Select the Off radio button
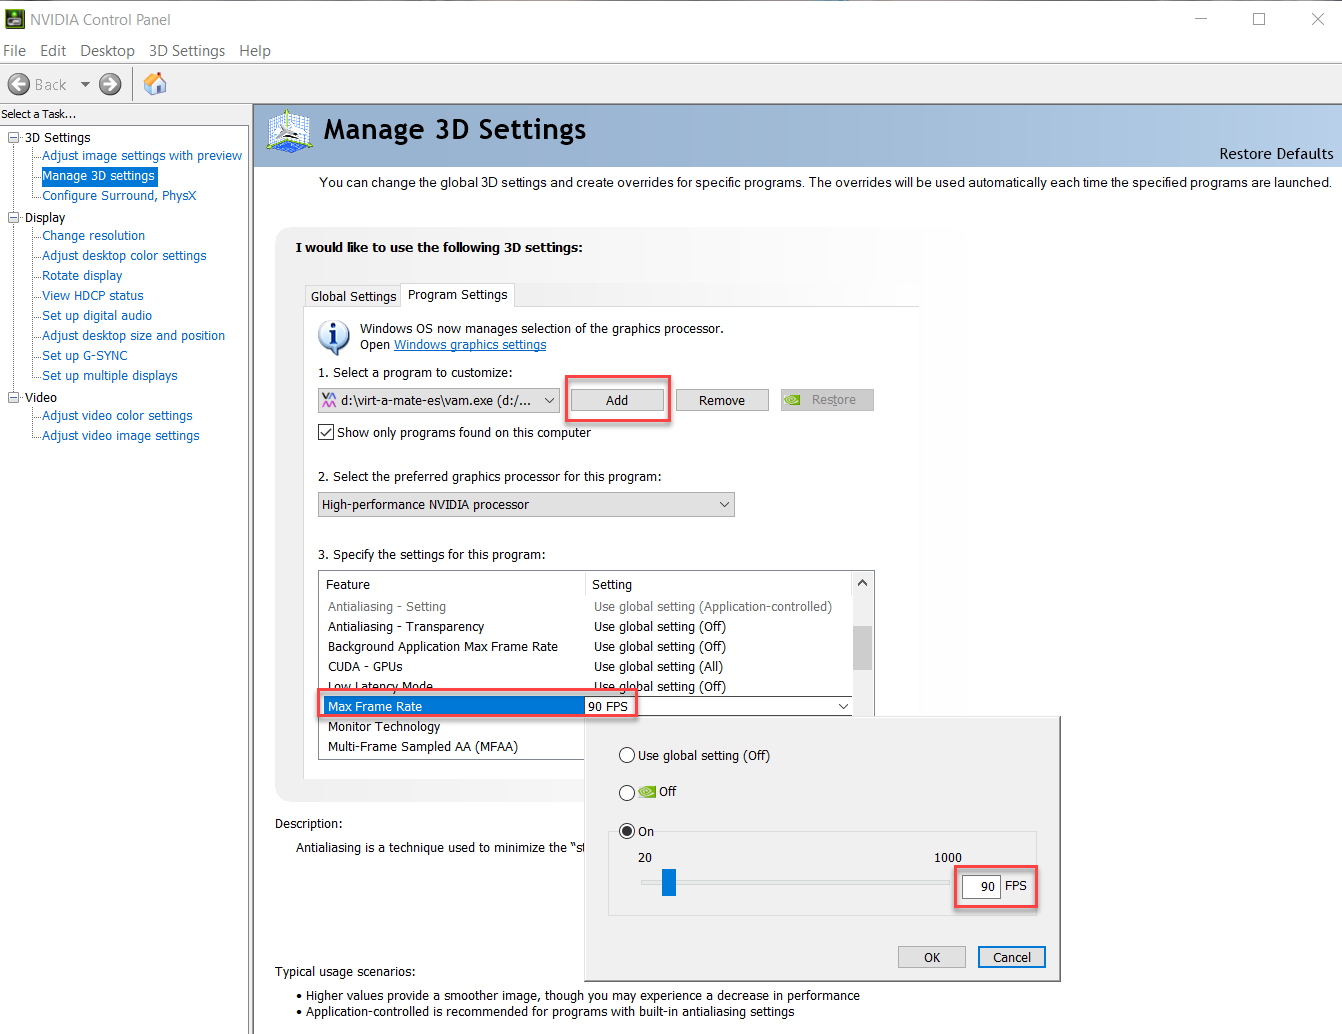This screenshot has height=1034, width=1342. 627,792
